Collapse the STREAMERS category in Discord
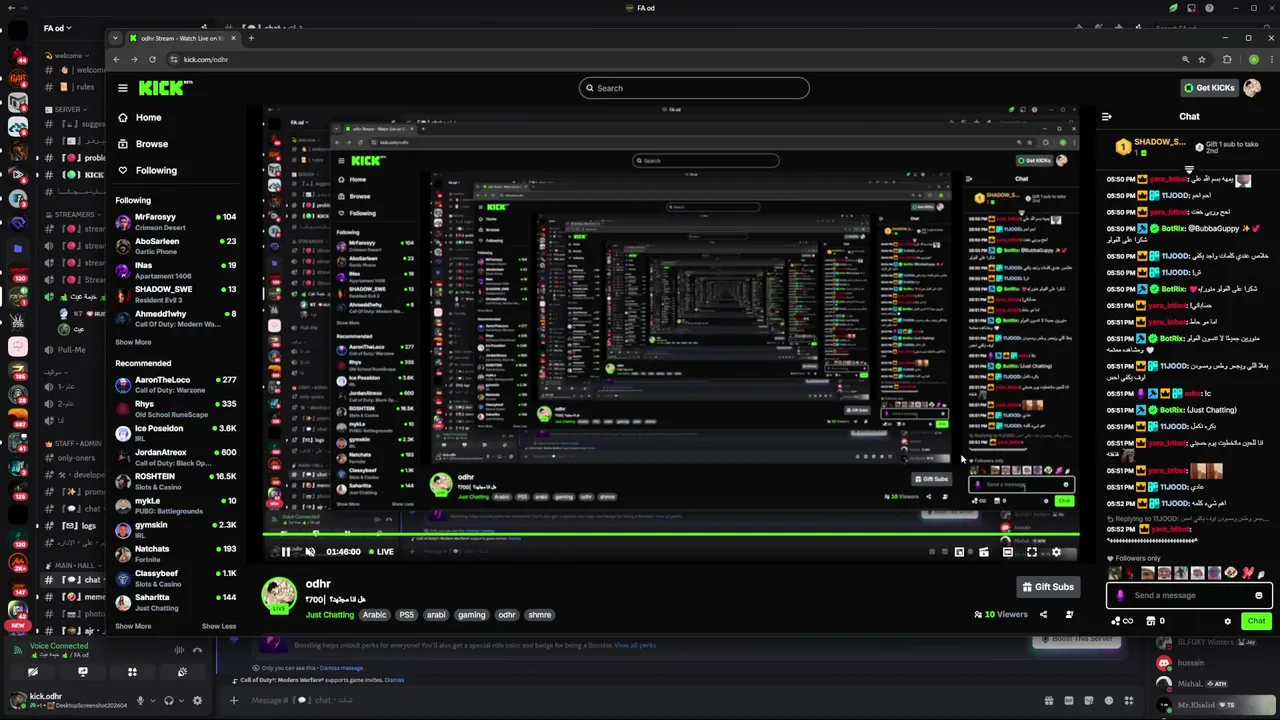The image size is (1280, 720). pos(72,214)
